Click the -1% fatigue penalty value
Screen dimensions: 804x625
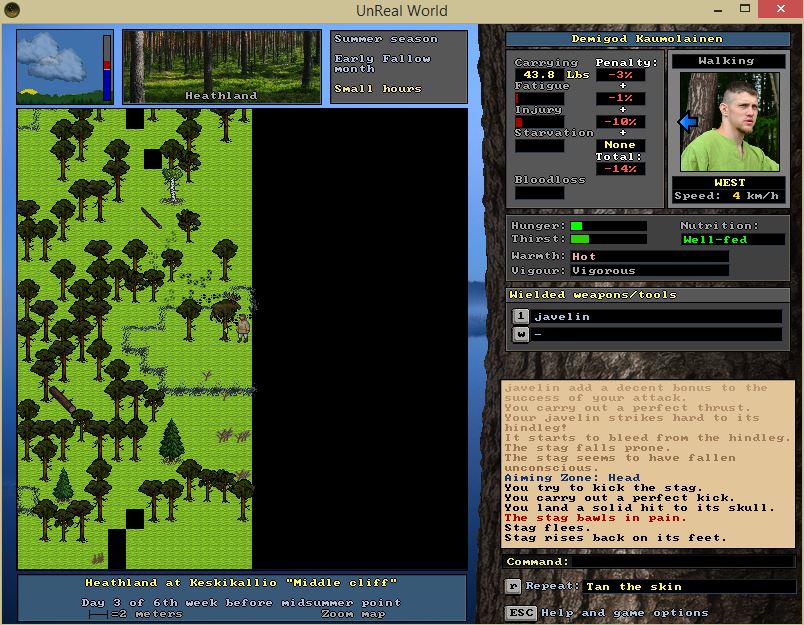[620, 98]
